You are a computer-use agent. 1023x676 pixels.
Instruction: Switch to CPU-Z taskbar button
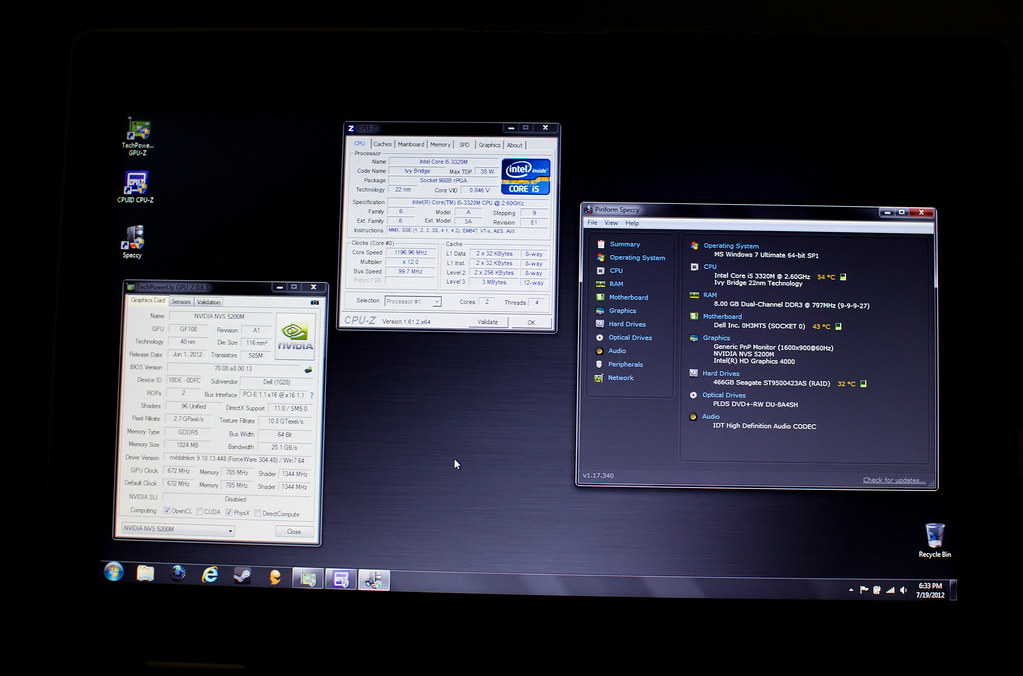(x=341, y=579)
